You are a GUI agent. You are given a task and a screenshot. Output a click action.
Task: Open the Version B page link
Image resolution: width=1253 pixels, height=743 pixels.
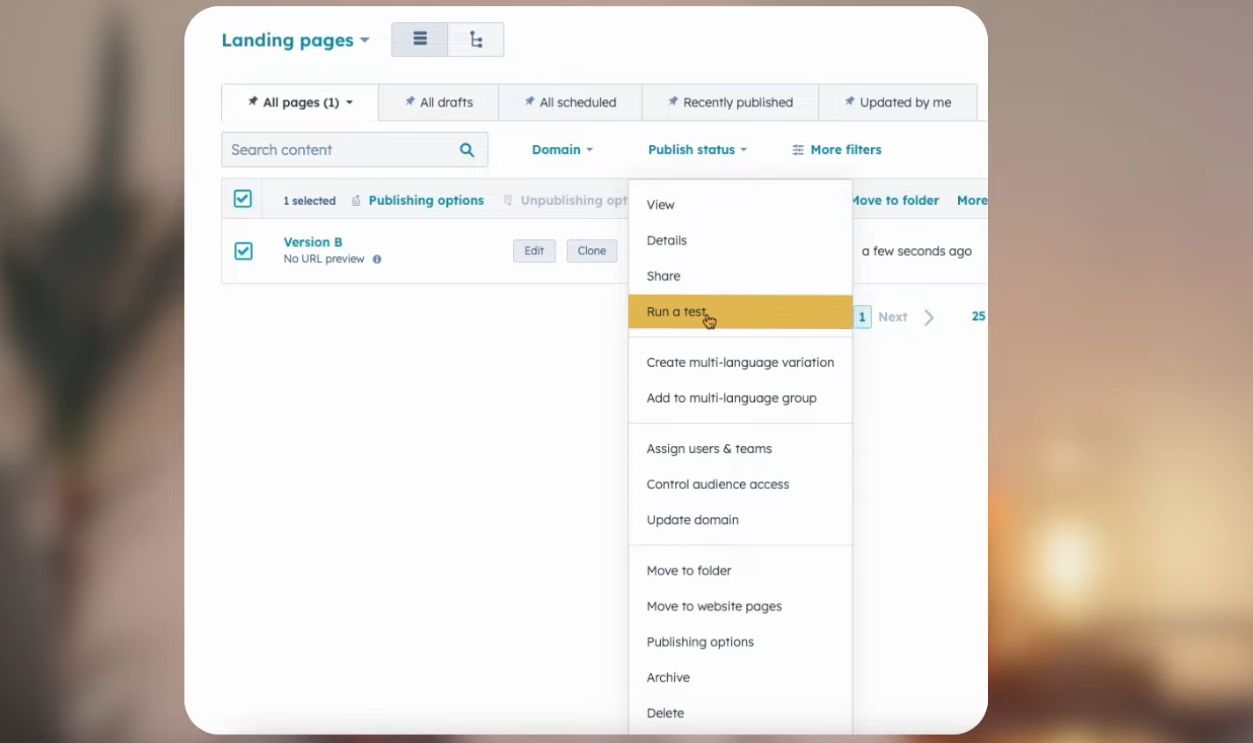click(313, 242)
